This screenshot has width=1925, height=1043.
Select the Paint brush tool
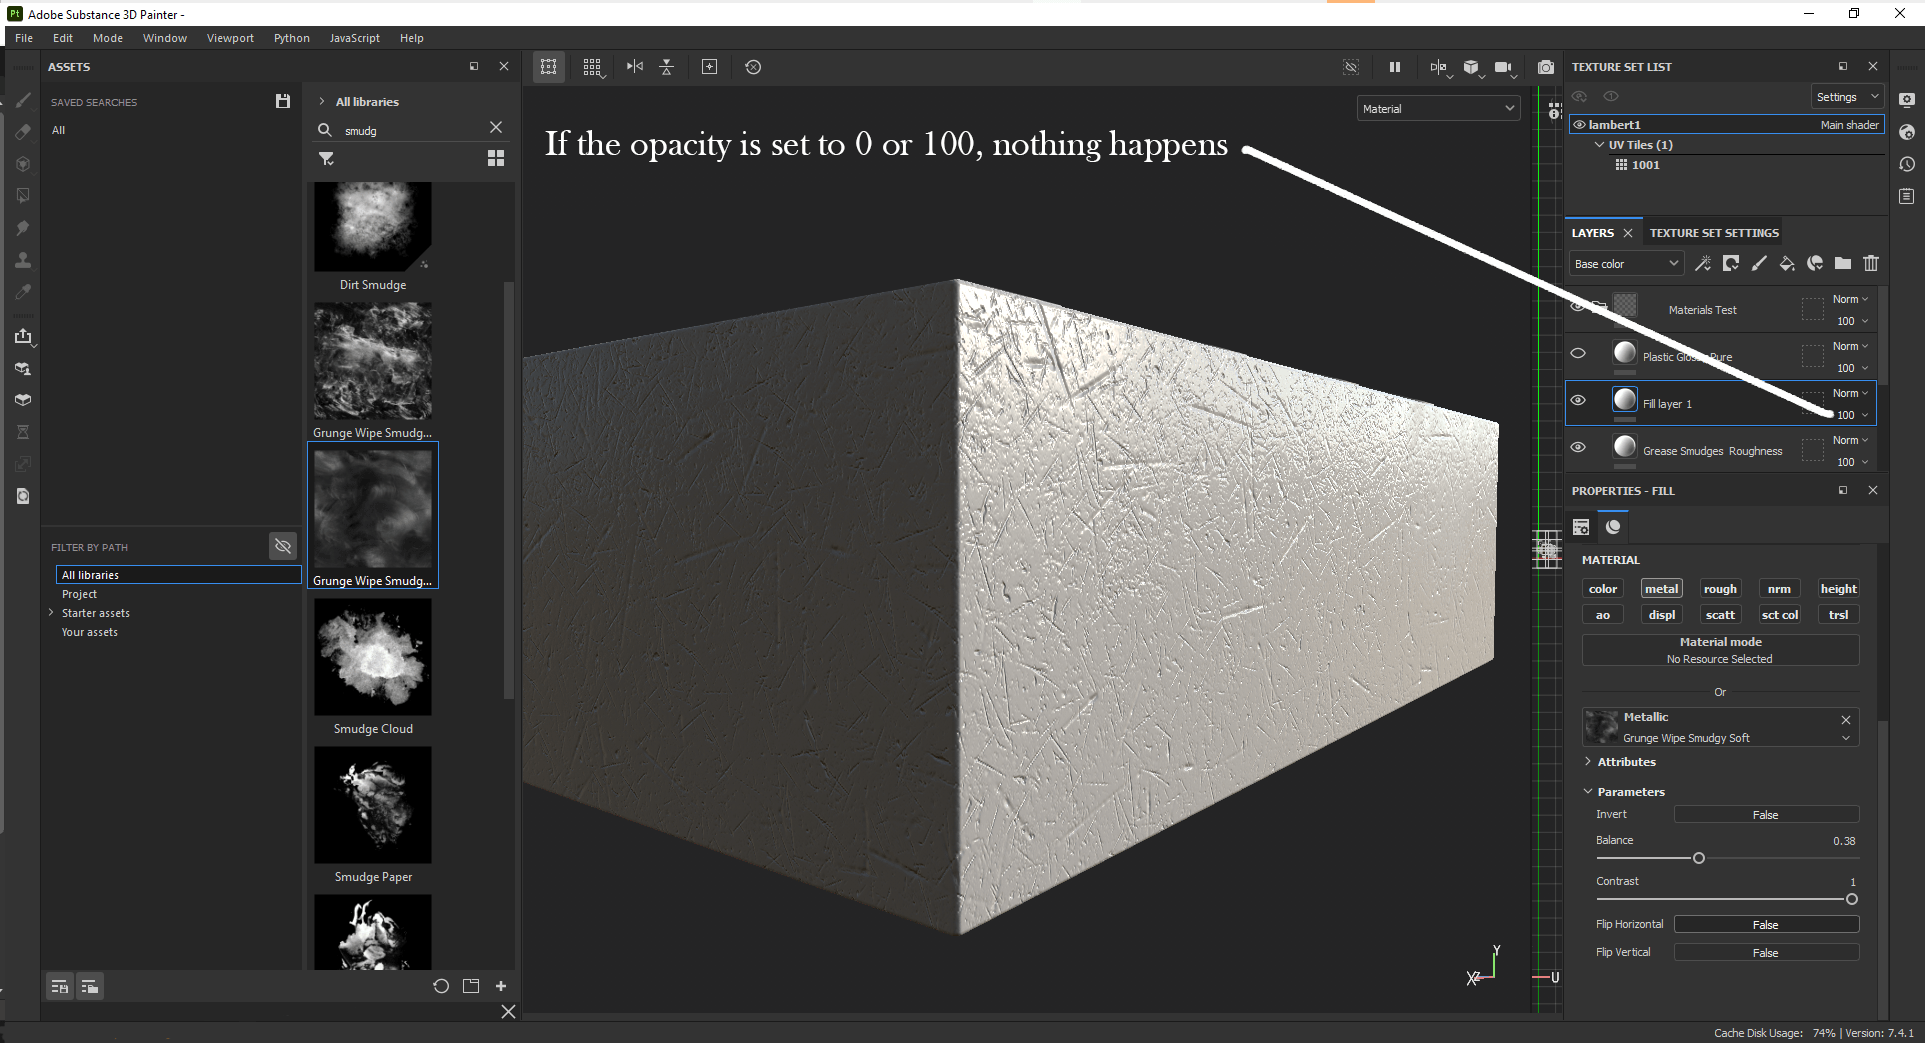tap(23, 100)
